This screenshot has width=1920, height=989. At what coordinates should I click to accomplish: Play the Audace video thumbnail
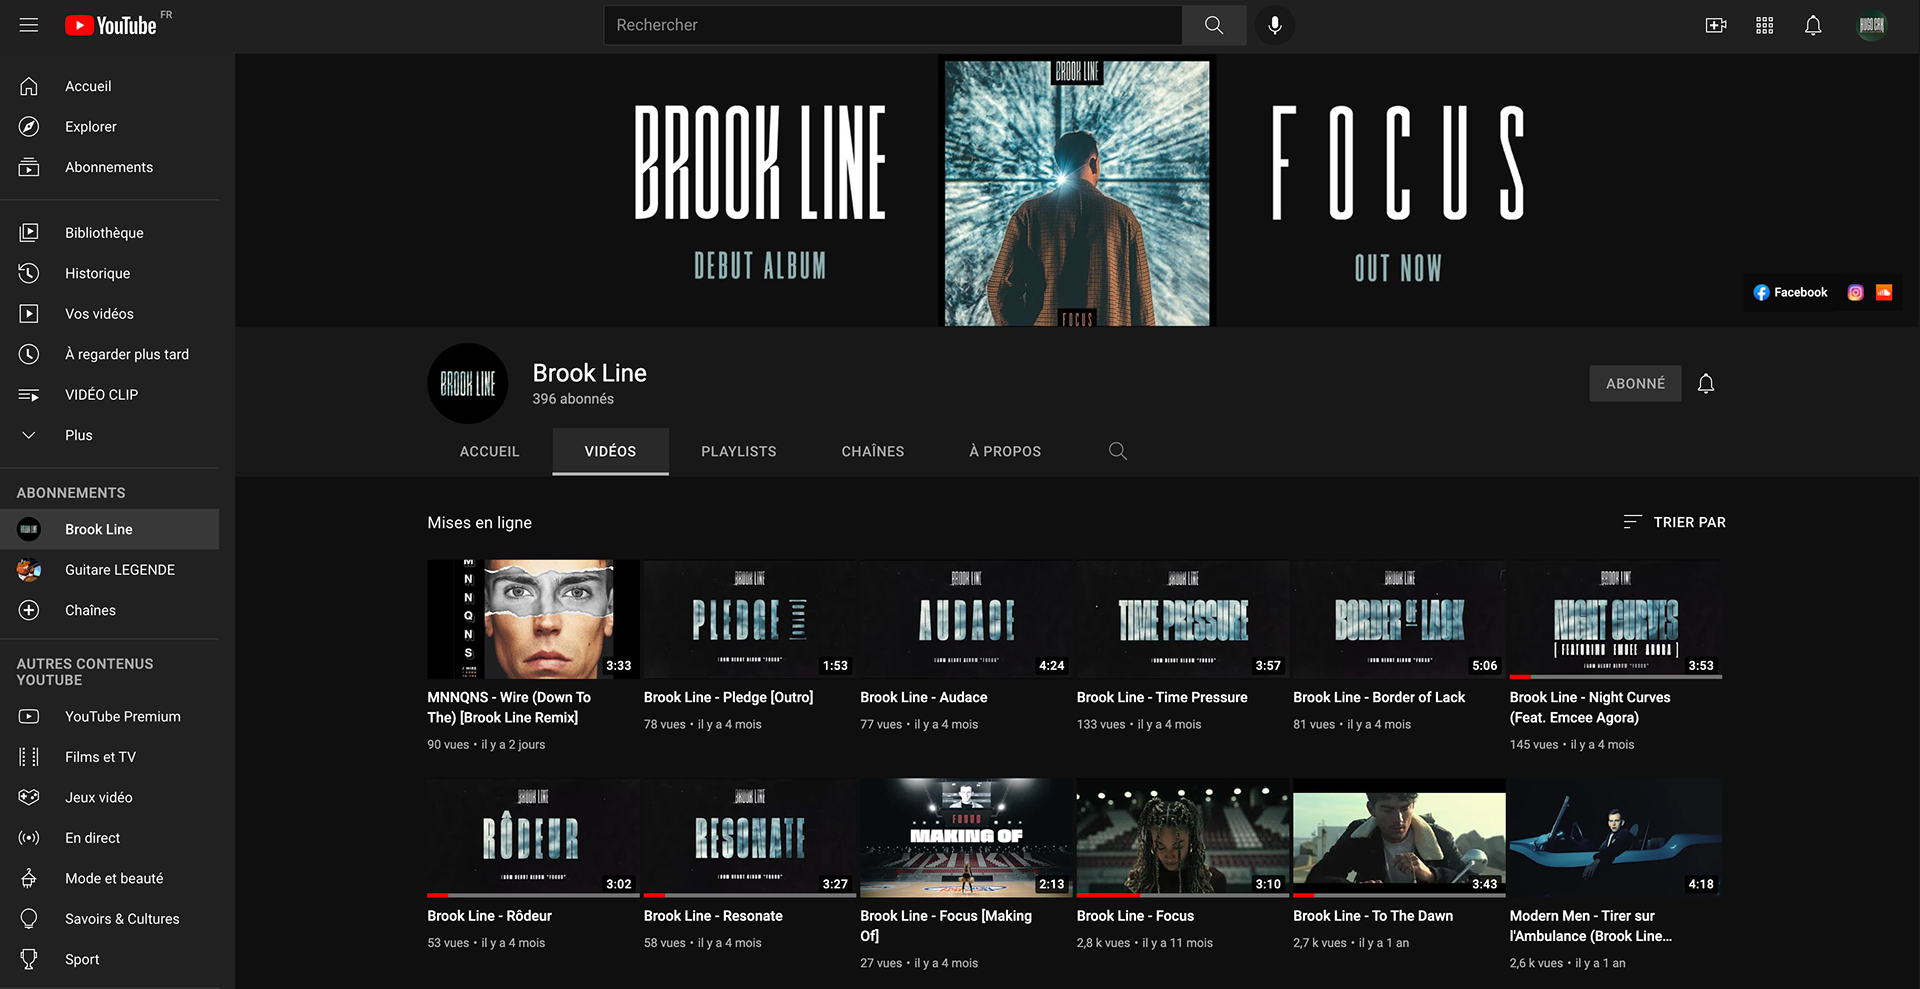tap(966, 619)
